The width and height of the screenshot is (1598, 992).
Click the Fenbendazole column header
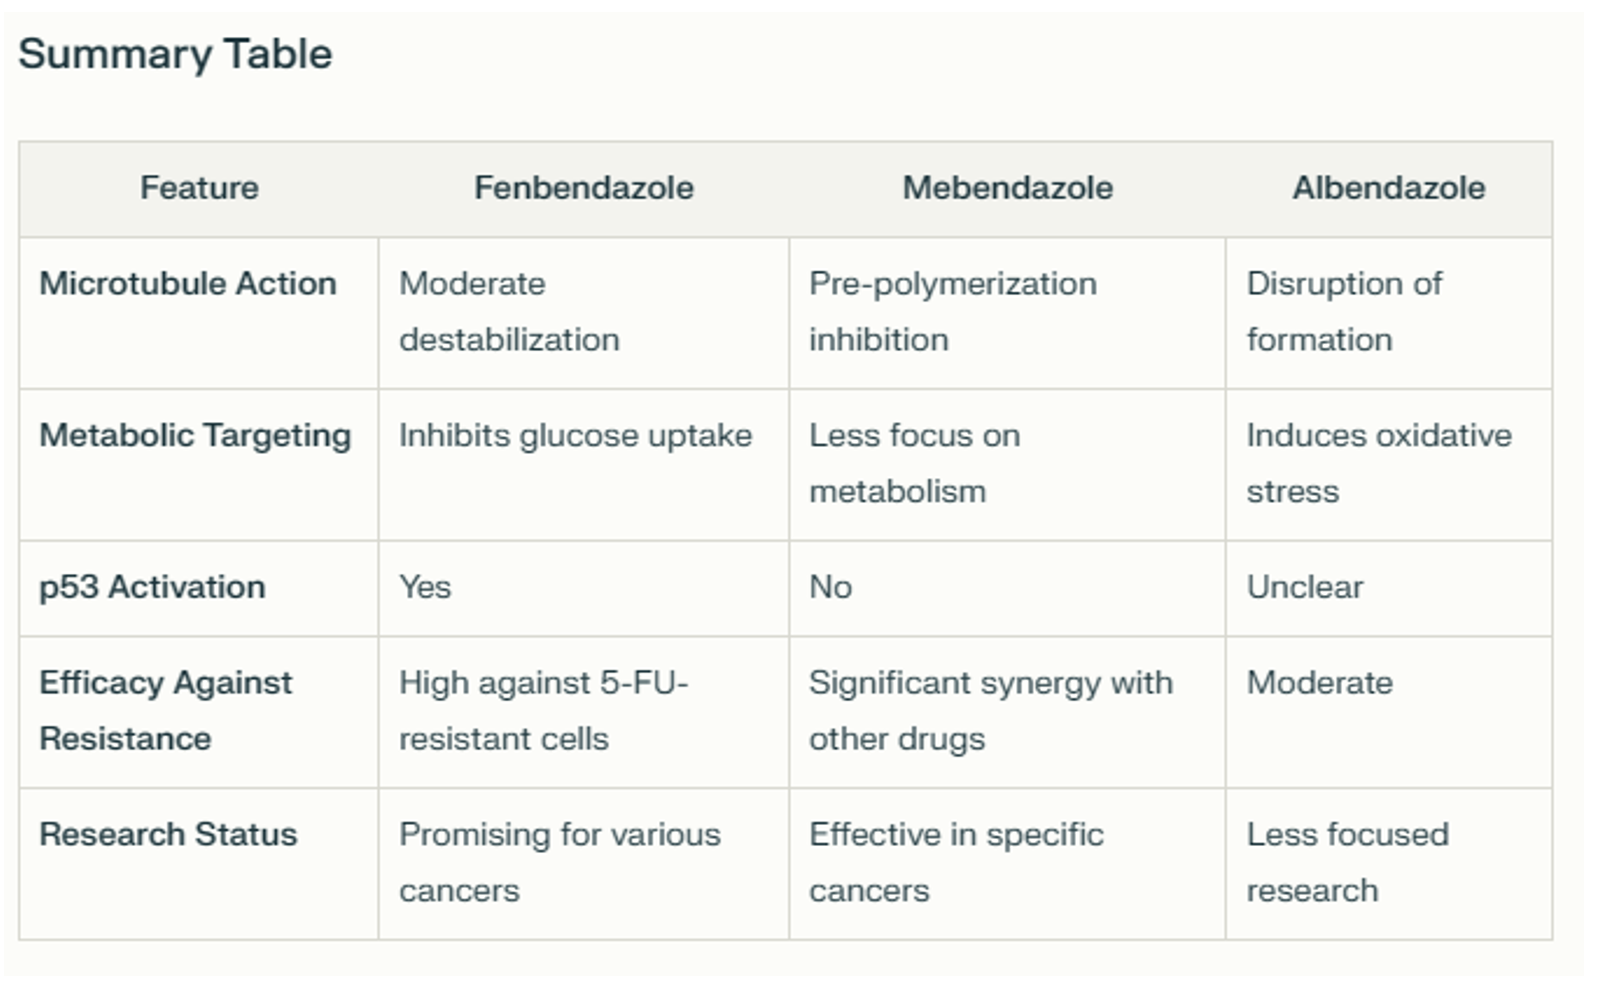click(x=583, y=188)
